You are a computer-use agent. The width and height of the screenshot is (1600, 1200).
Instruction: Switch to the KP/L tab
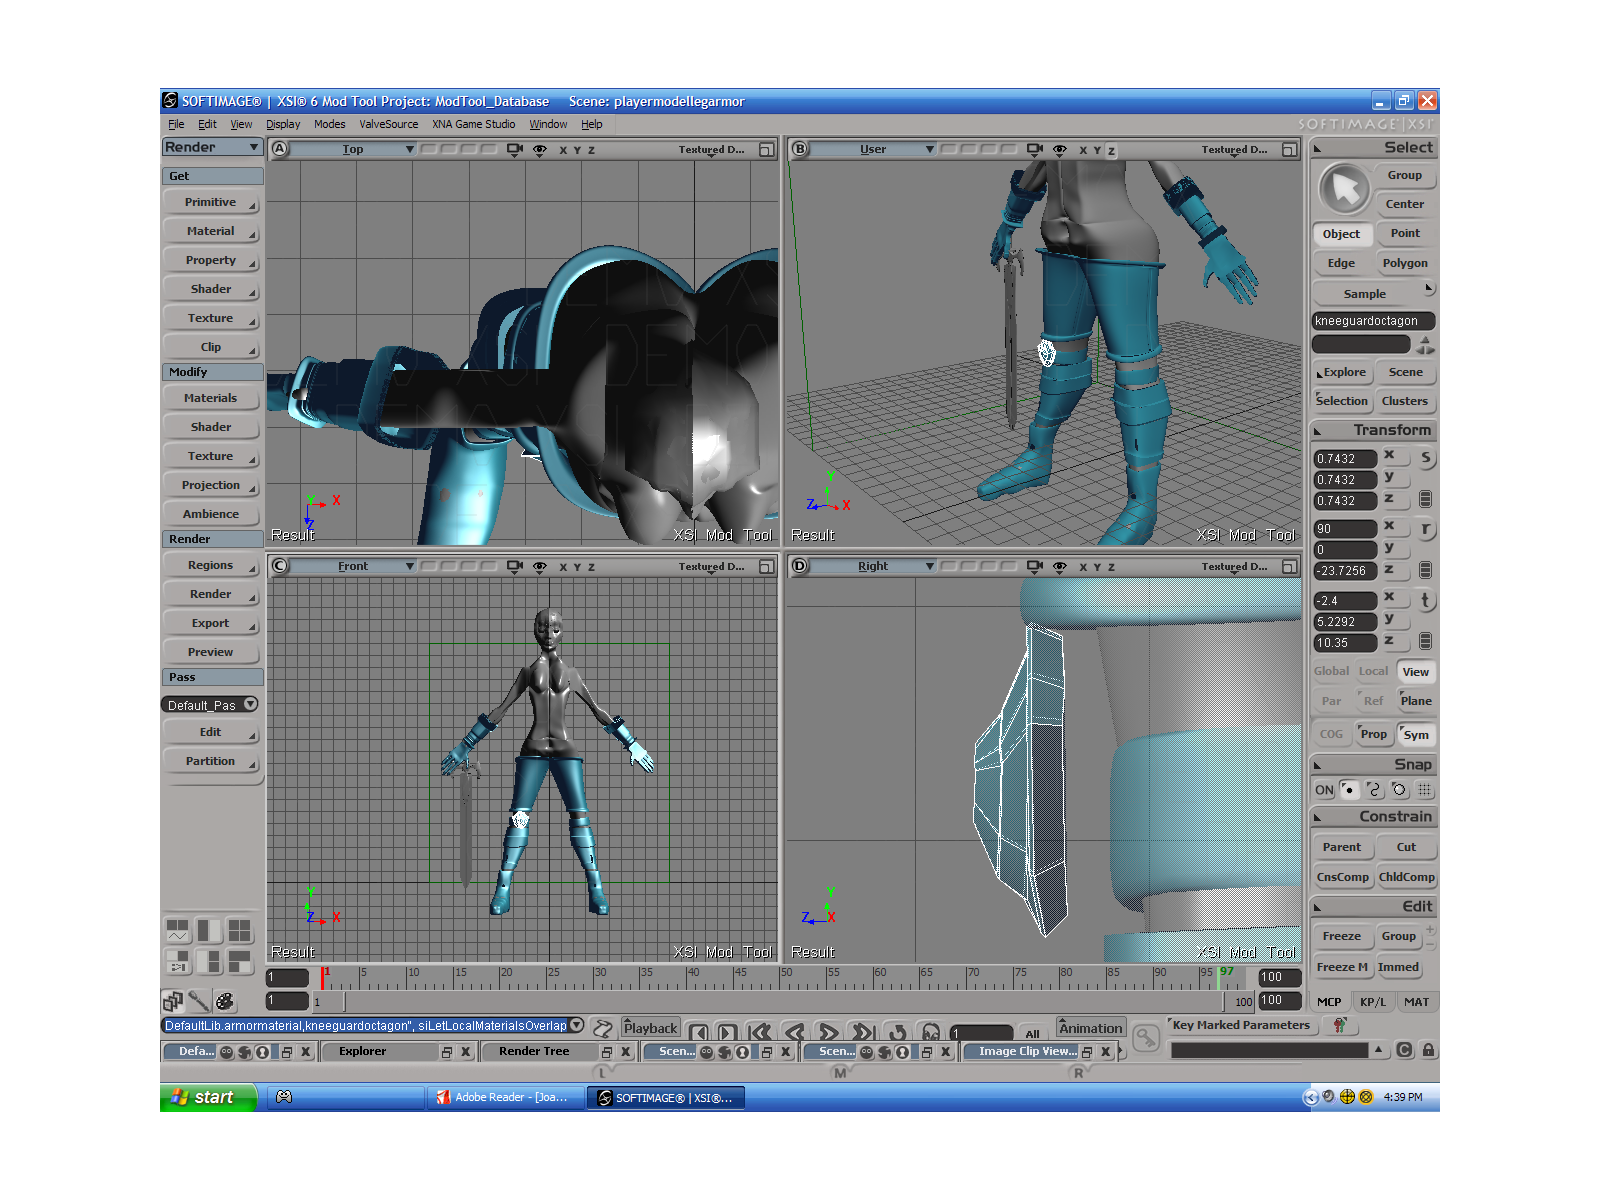[x=1372, y=1002]
